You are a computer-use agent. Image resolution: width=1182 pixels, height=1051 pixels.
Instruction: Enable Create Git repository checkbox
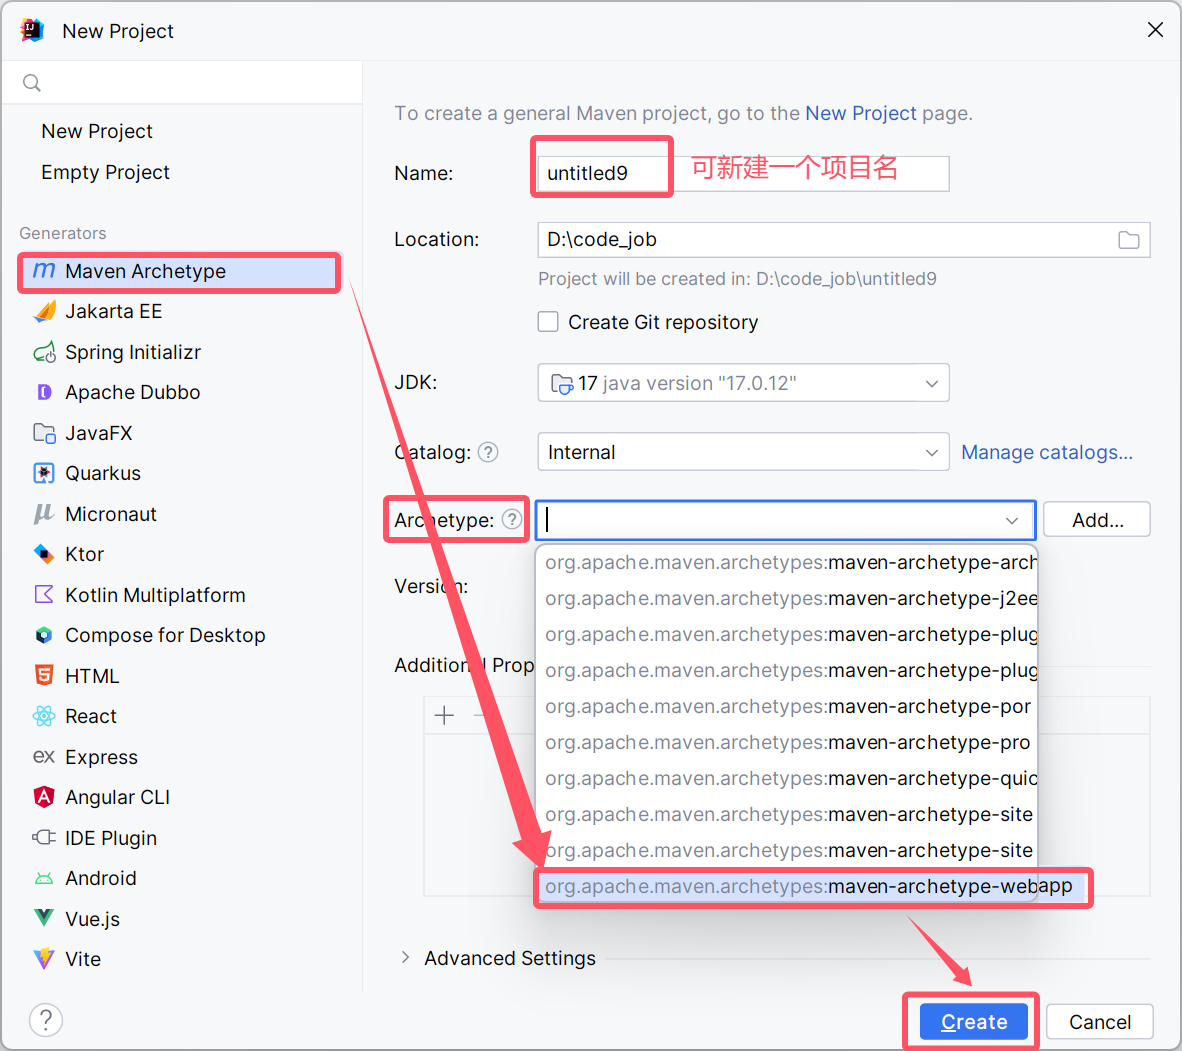coord(548,322)
